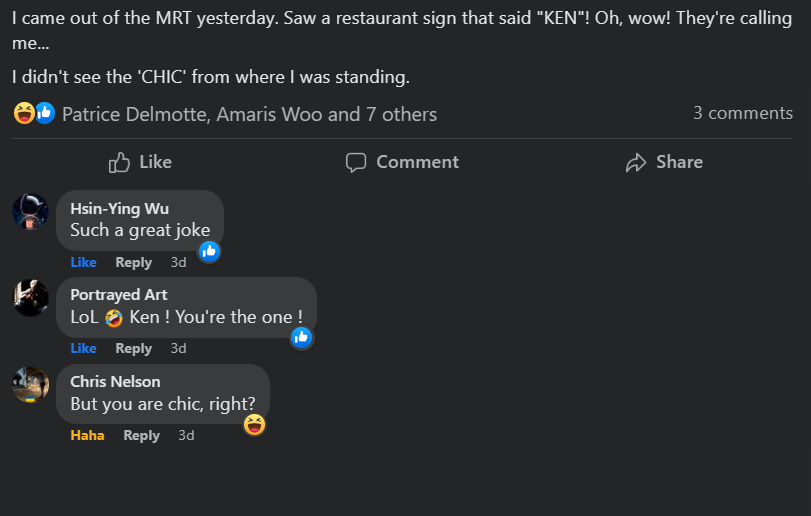Open Hsin-Ying Wu's profile picture
This screenshot has width=811, height=516.
point(31,211)
